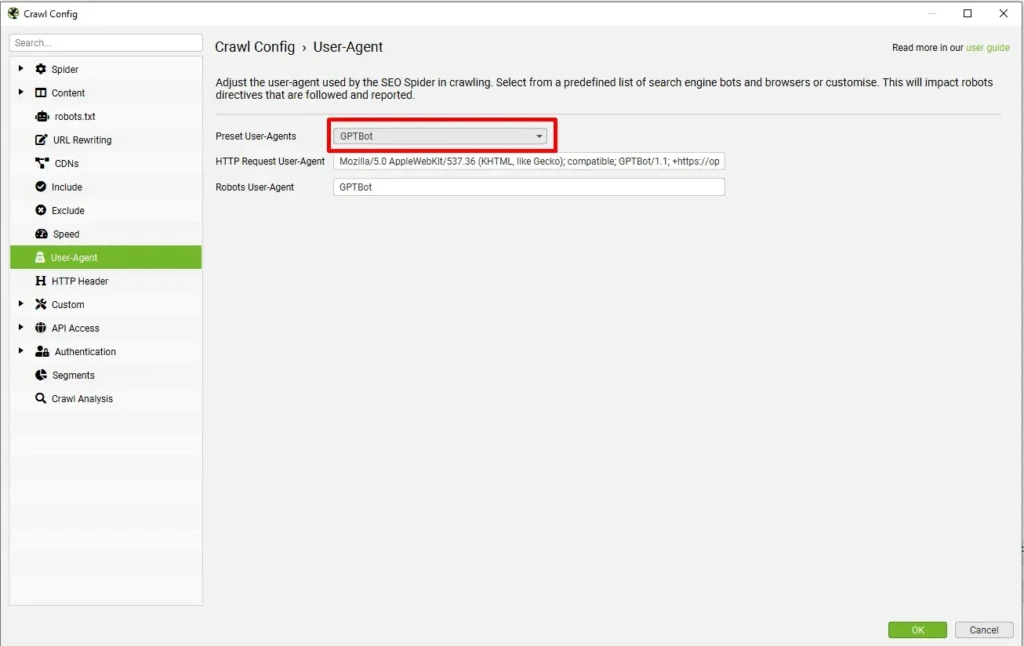This screenshot has width=1024, height=646.
Task: Click the Speed gauge icon
Action: click(x=41, y=234)
